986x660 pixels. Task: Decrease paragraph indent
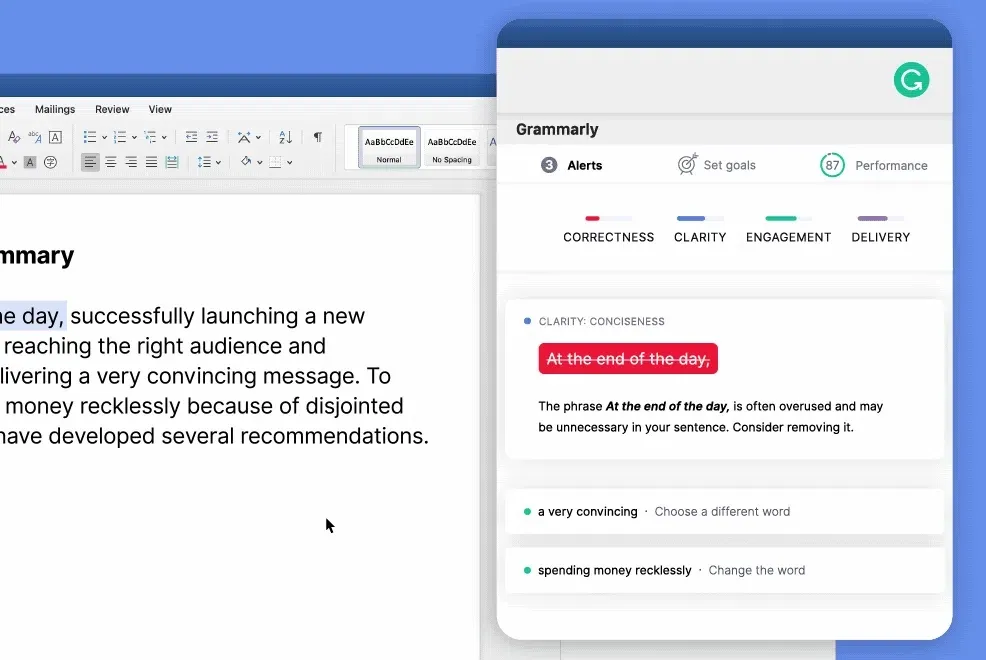click(x=191, y=137)
